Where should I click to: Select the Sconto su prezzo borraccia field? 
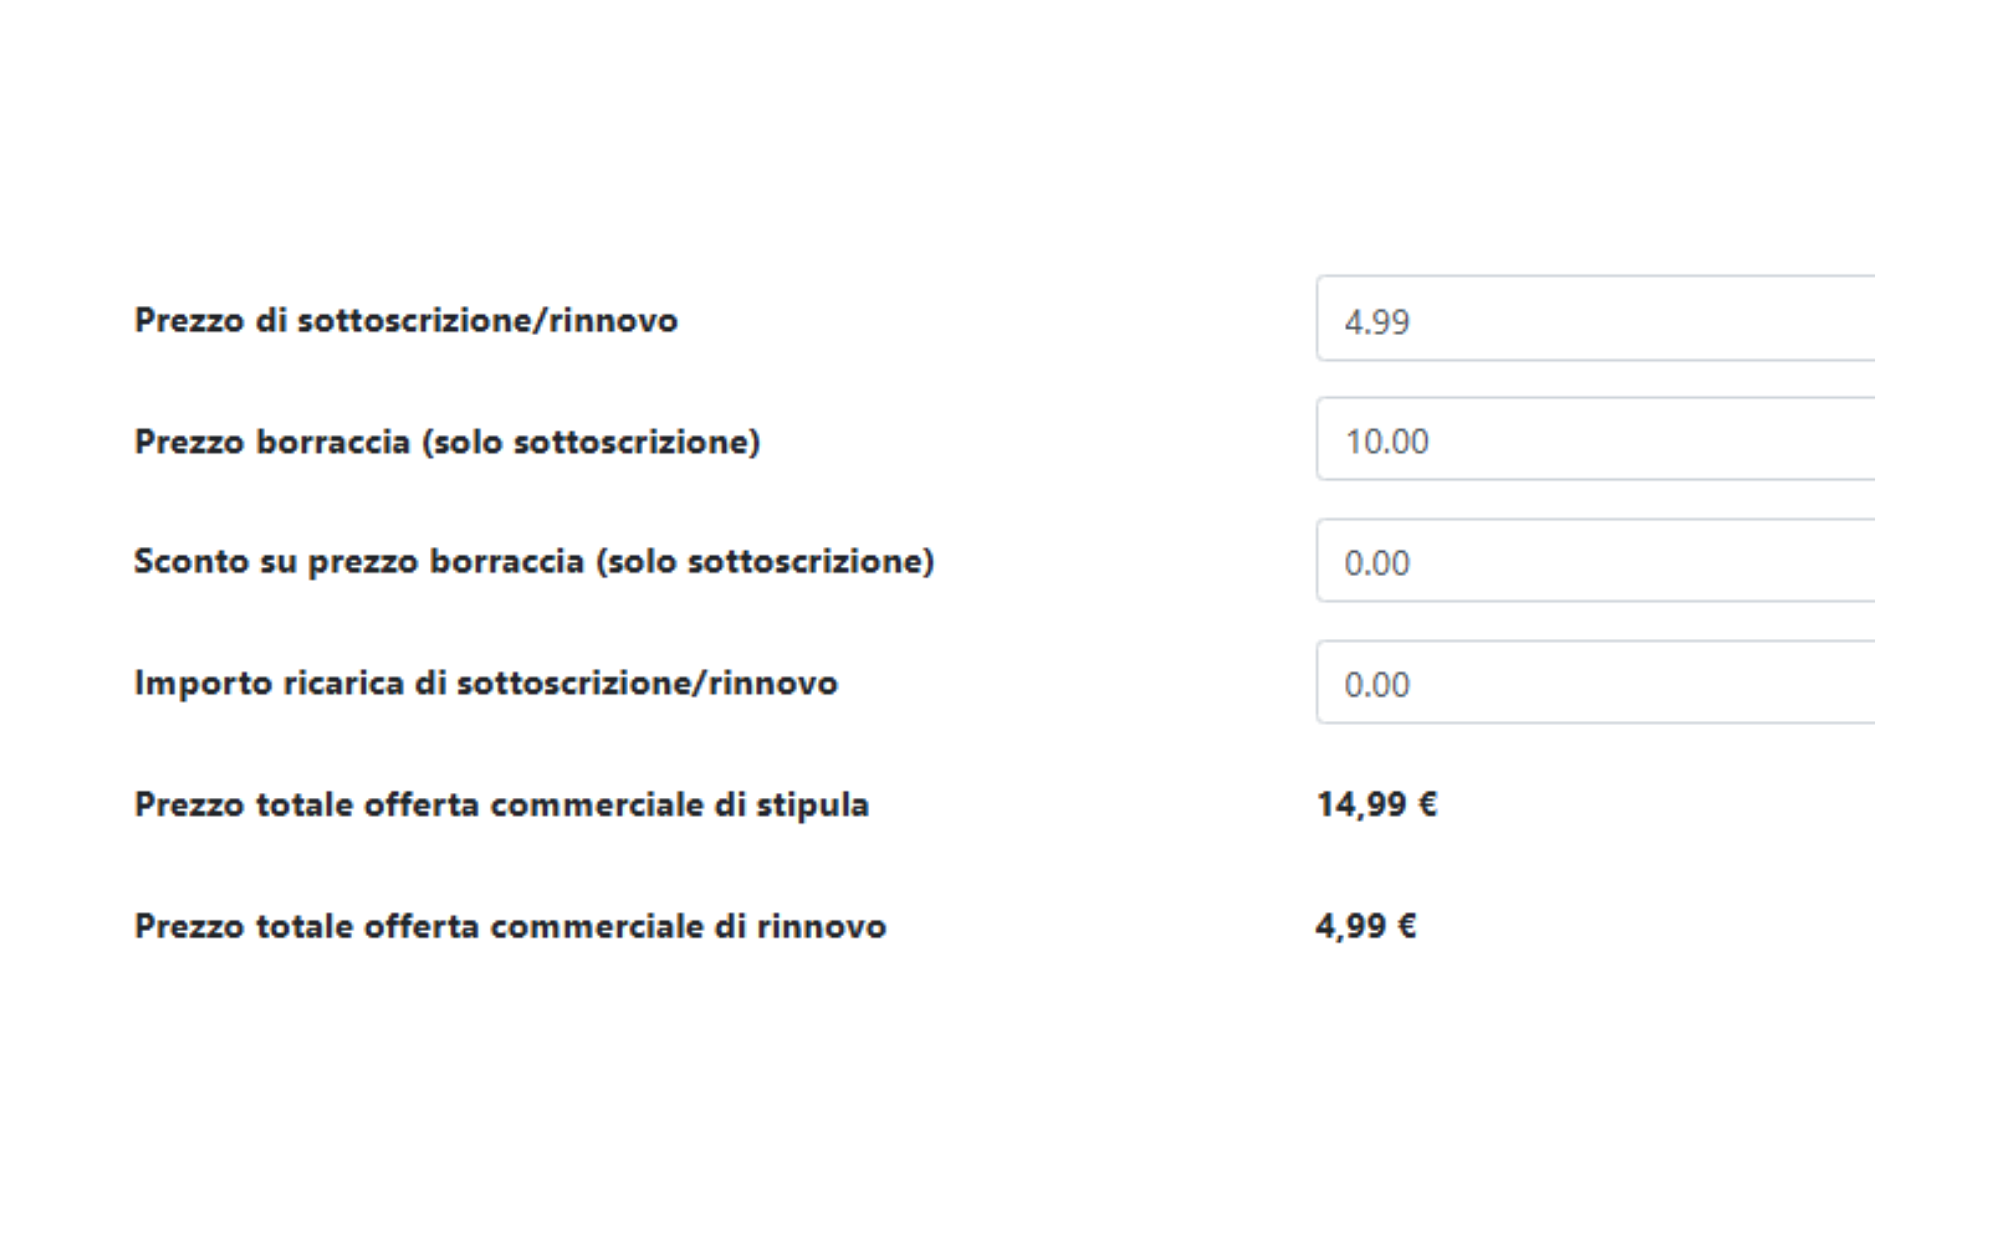click(x=1595, y=562)
